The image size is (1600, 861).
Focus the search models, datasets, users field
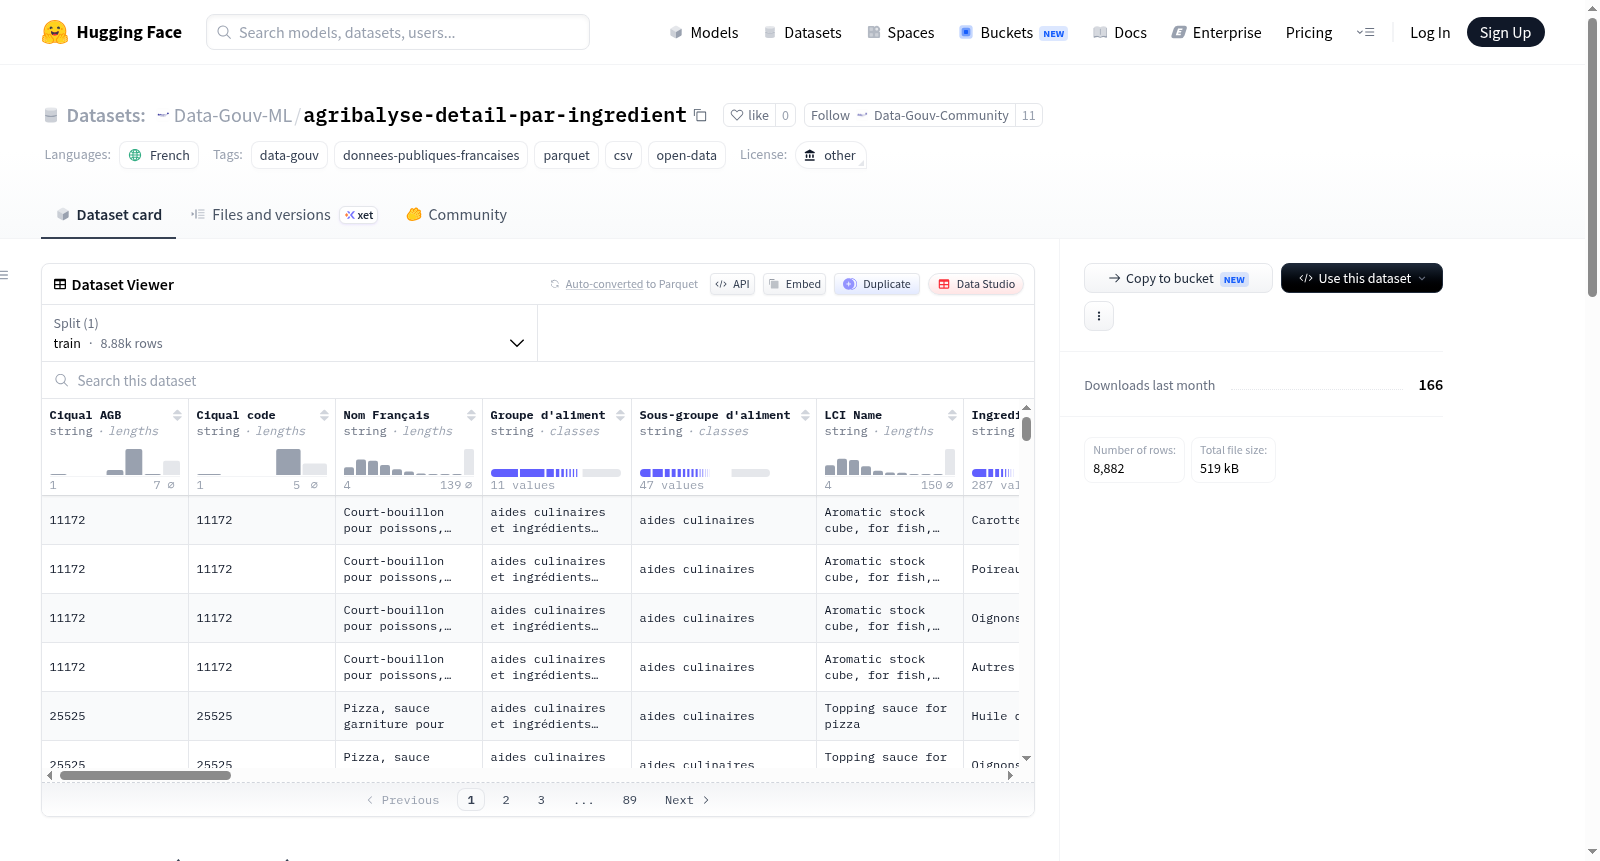click(x=398, y=32)
